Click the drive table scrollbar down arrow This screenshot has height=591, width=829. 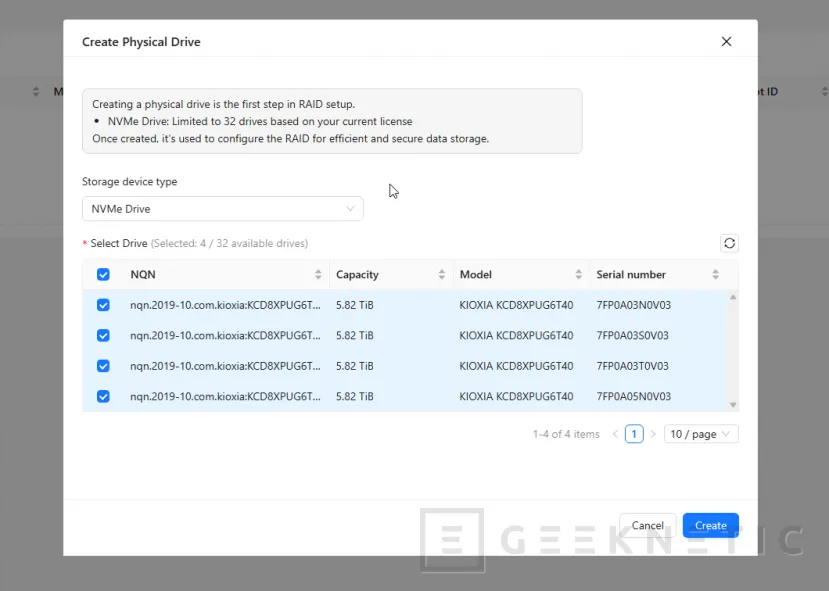733,404
